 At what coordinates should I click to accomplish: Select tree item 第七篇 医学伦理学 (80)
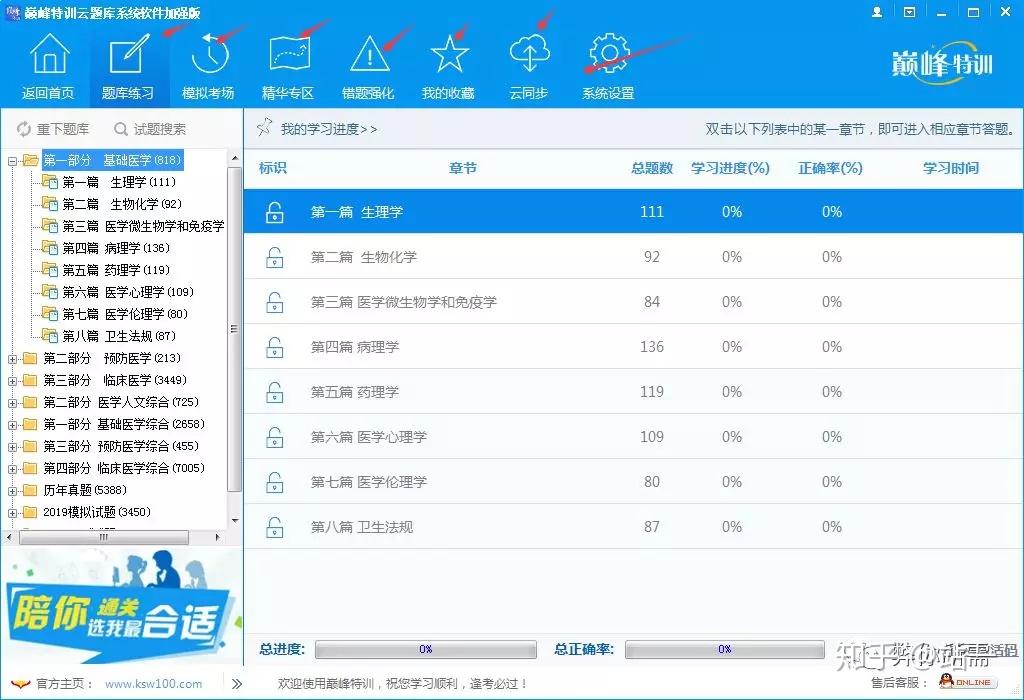tap(125, 314)
